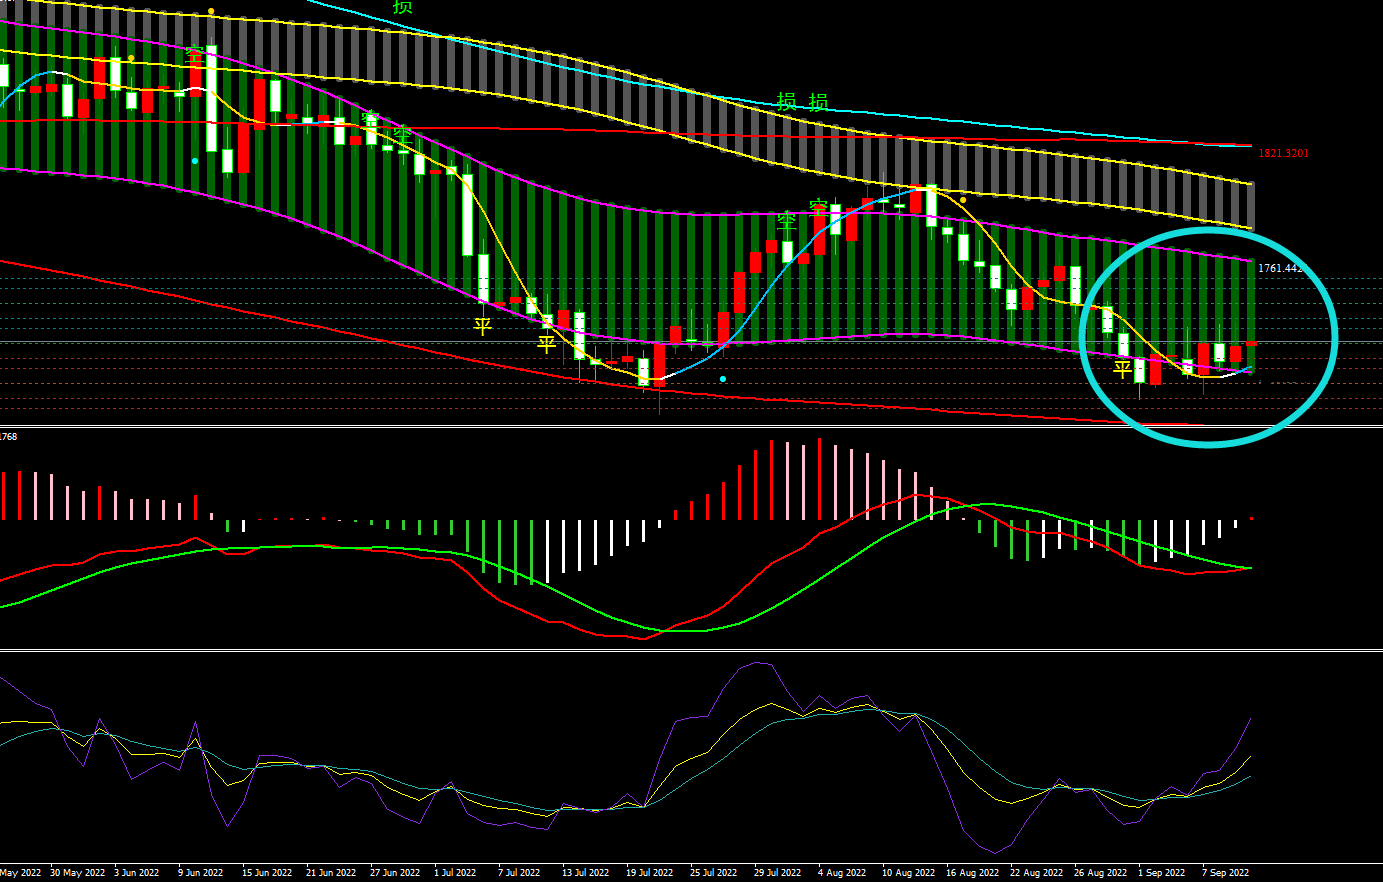1383x882 pixels.
Task: Select the 4 Aug 2022 axis label
Action: point(842,873)
